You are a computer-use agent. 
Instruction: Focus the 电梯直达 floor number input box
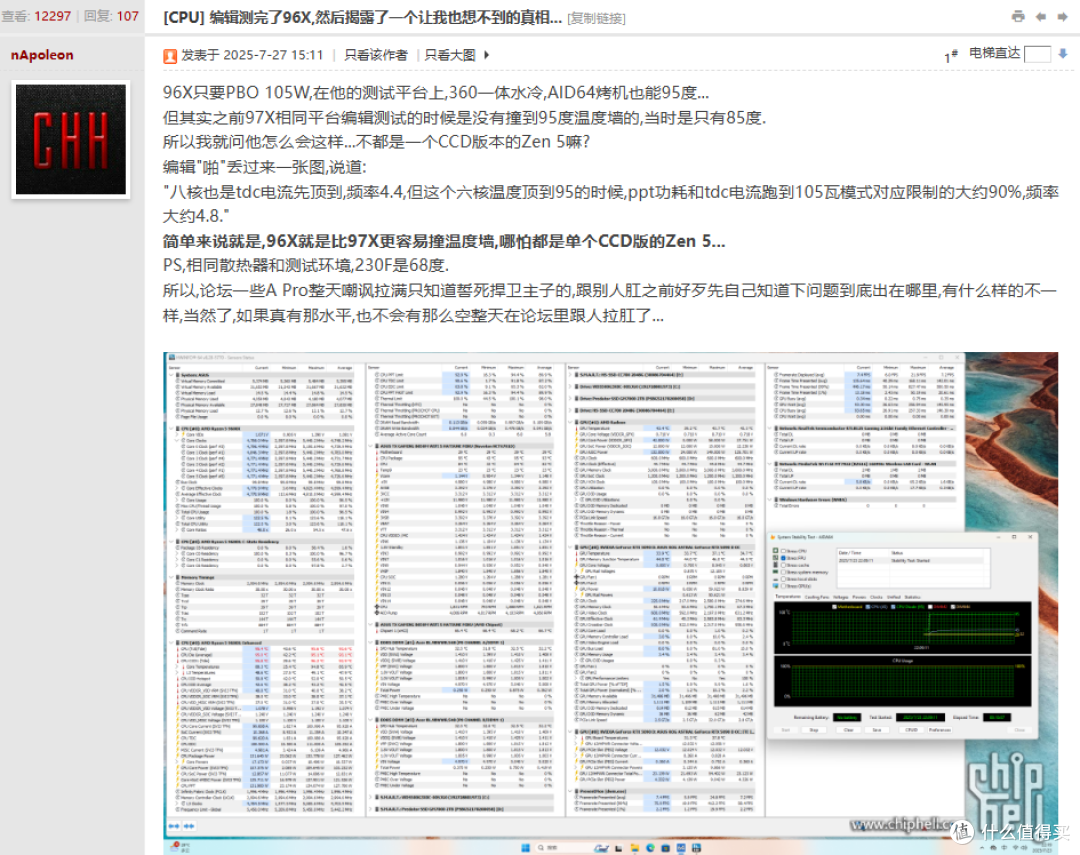click(x=1037, y=54)
